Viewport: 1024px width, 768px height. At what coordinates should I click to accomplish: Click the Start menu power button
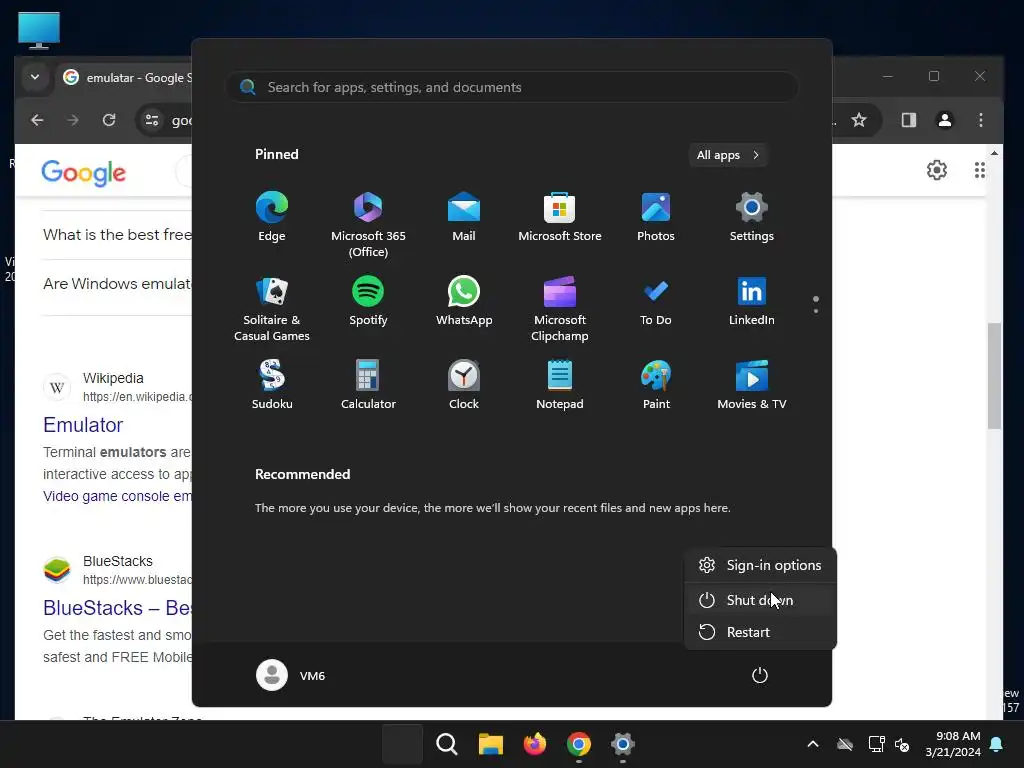(760, 675)
